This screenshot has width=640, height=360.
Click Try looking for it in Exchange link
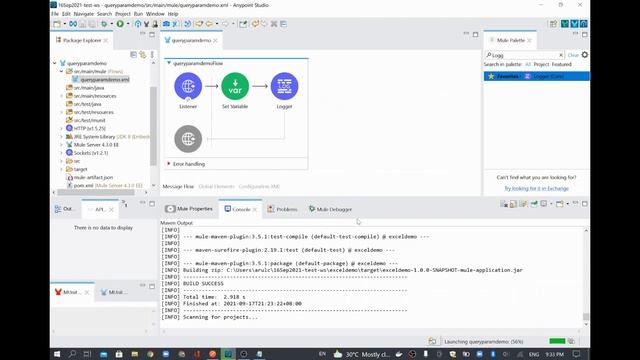point(536,189)
